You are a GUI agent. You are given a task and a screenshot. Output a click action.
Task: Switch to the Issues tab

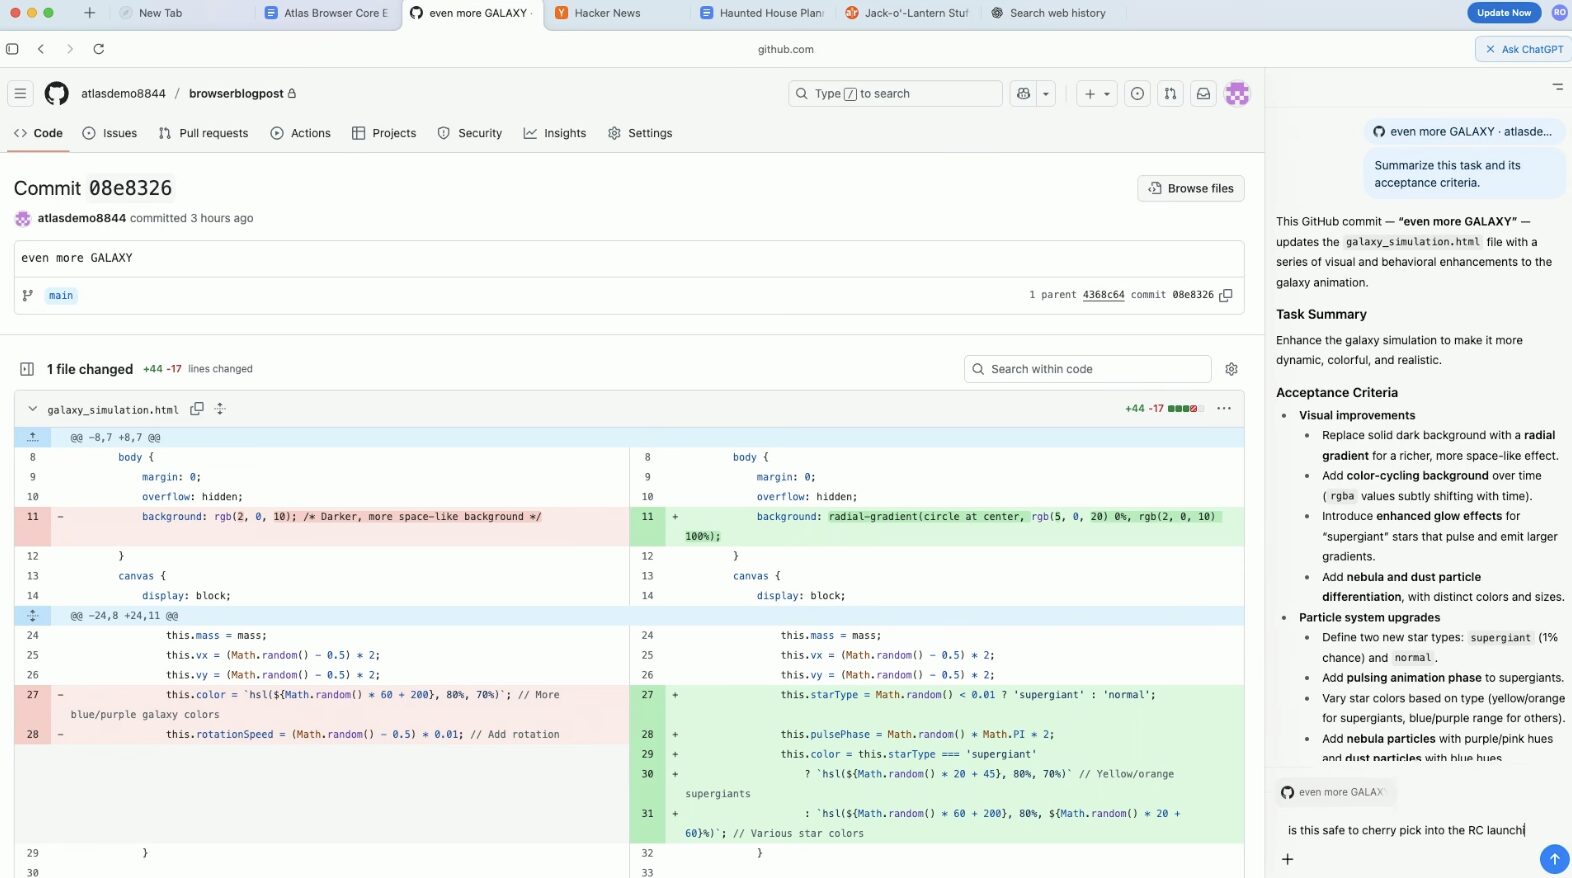[110, 133]
